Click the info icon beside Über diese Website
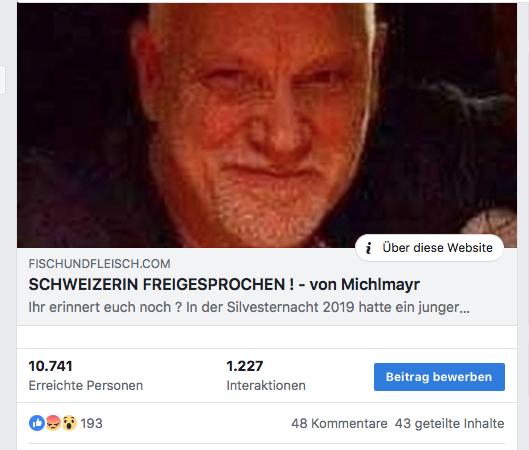The width and height of the screenshot is (529, 450). tap(369, 248)
